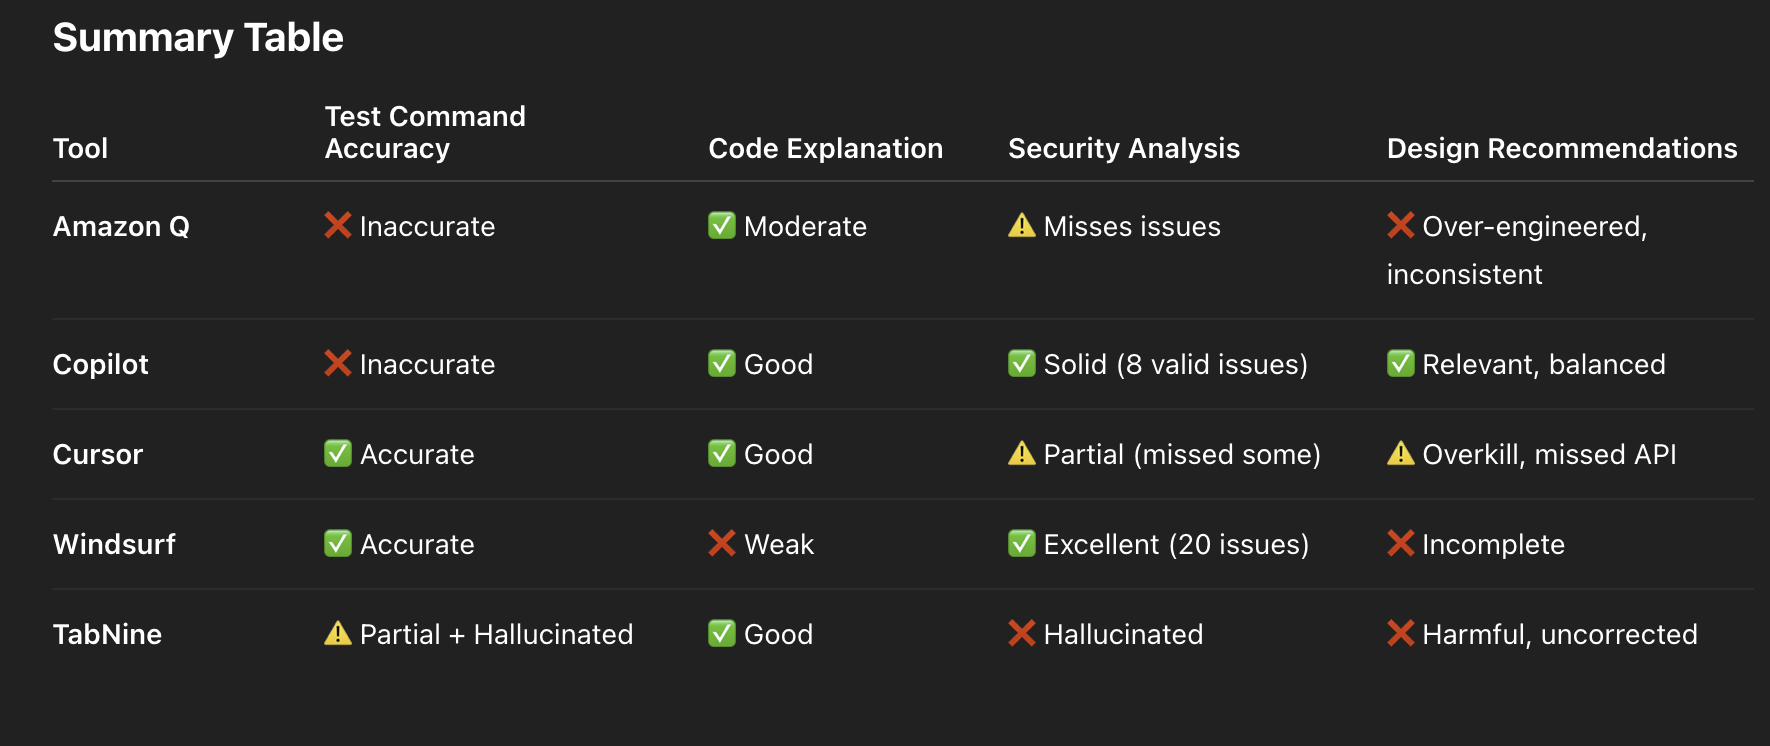The width and height of the screenshot is (1770, 746).
Task: Click the red X icon beside Amazon Q Inaccurate
Action: point(338,226)
